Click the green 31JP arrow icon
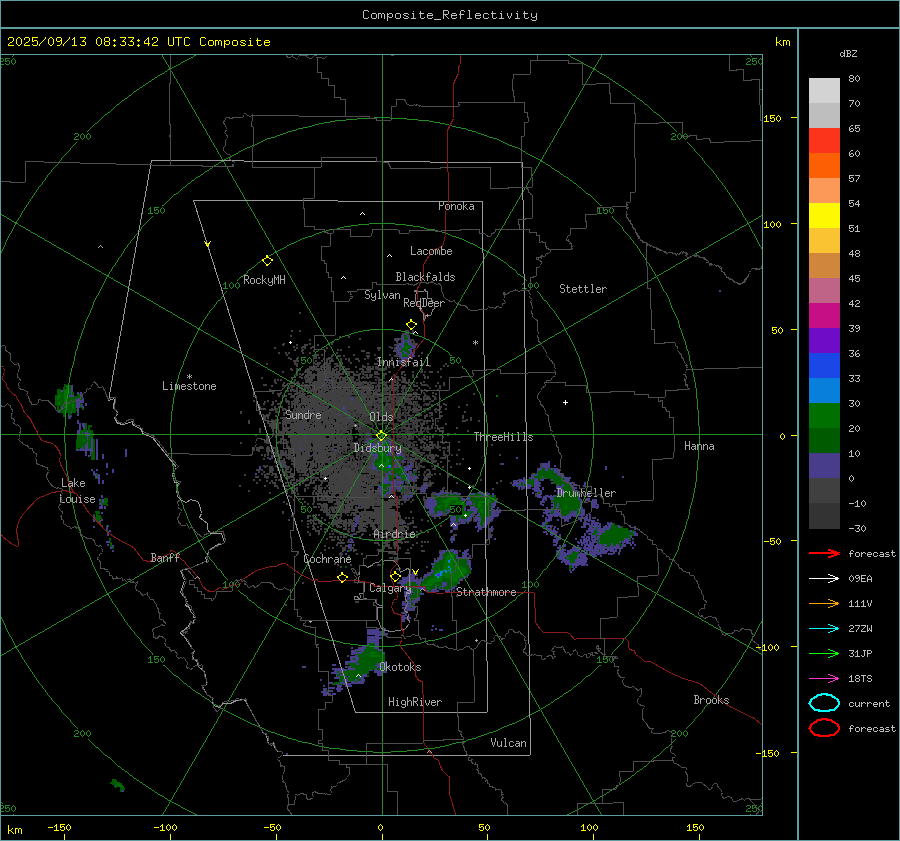This screenshot has width=900, height=841. [x=824, y=653]
